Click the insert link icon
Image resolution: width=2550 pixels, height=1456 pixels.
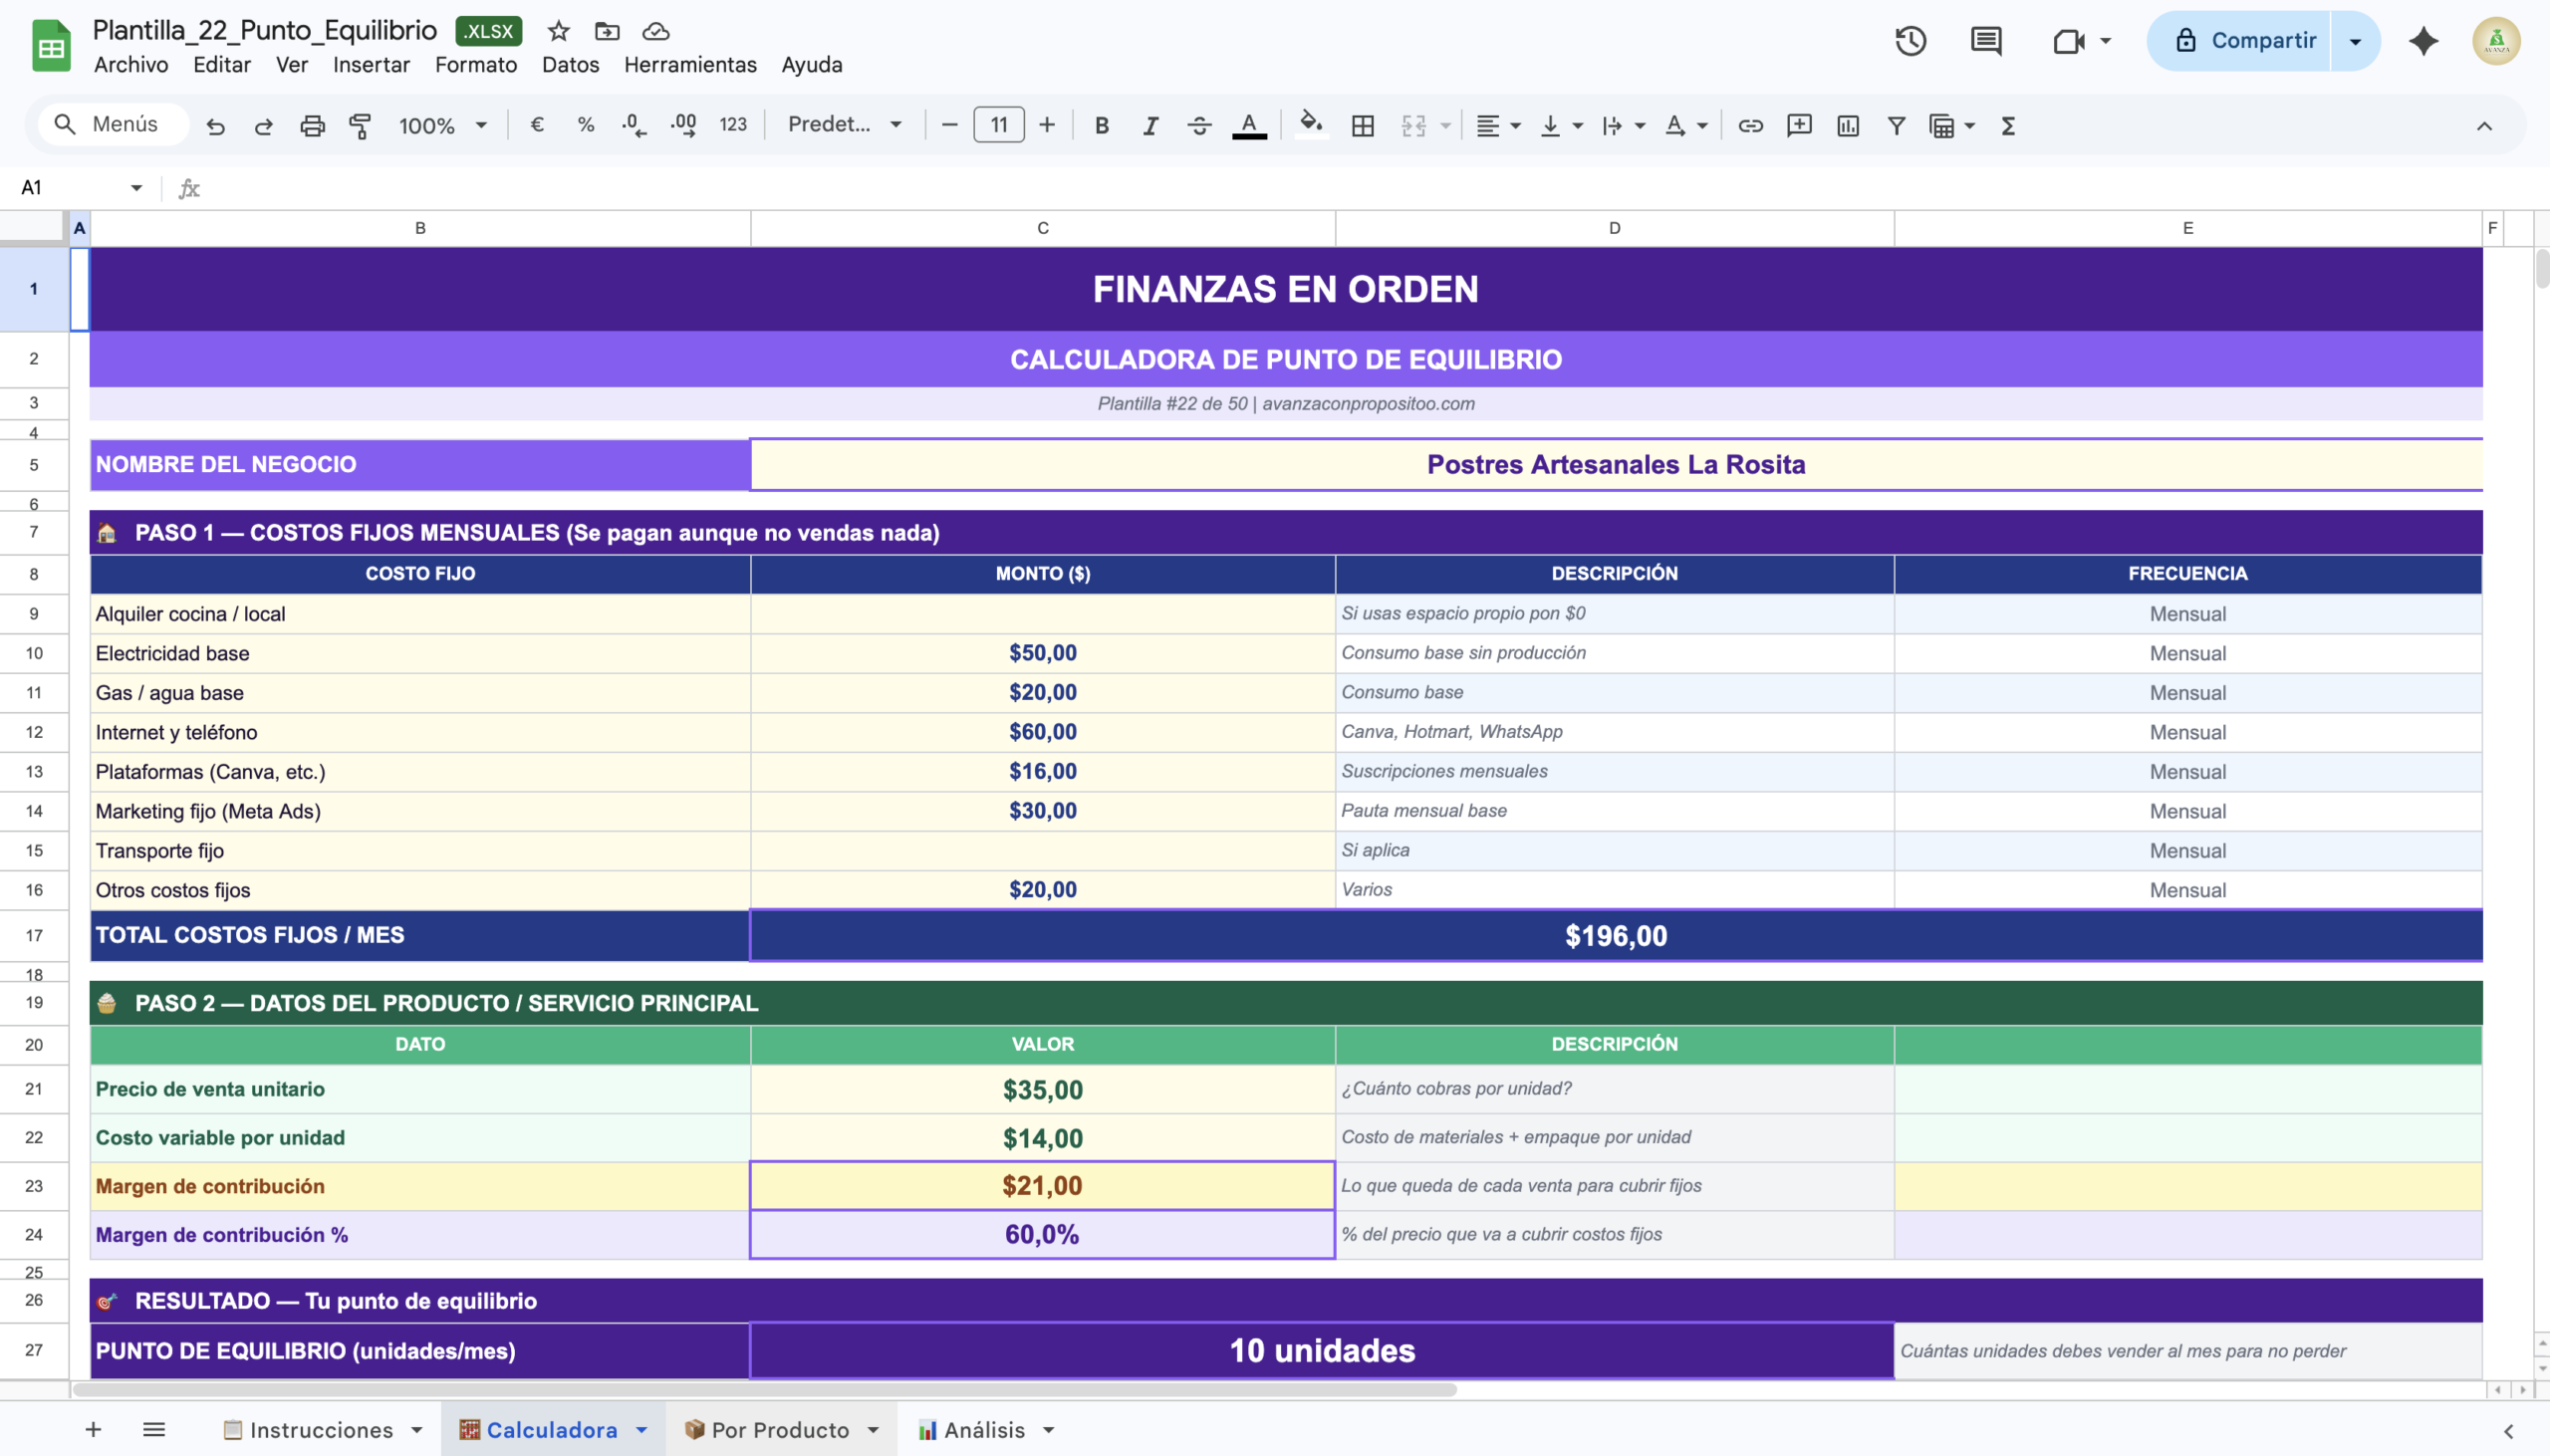click(1750, 126)
